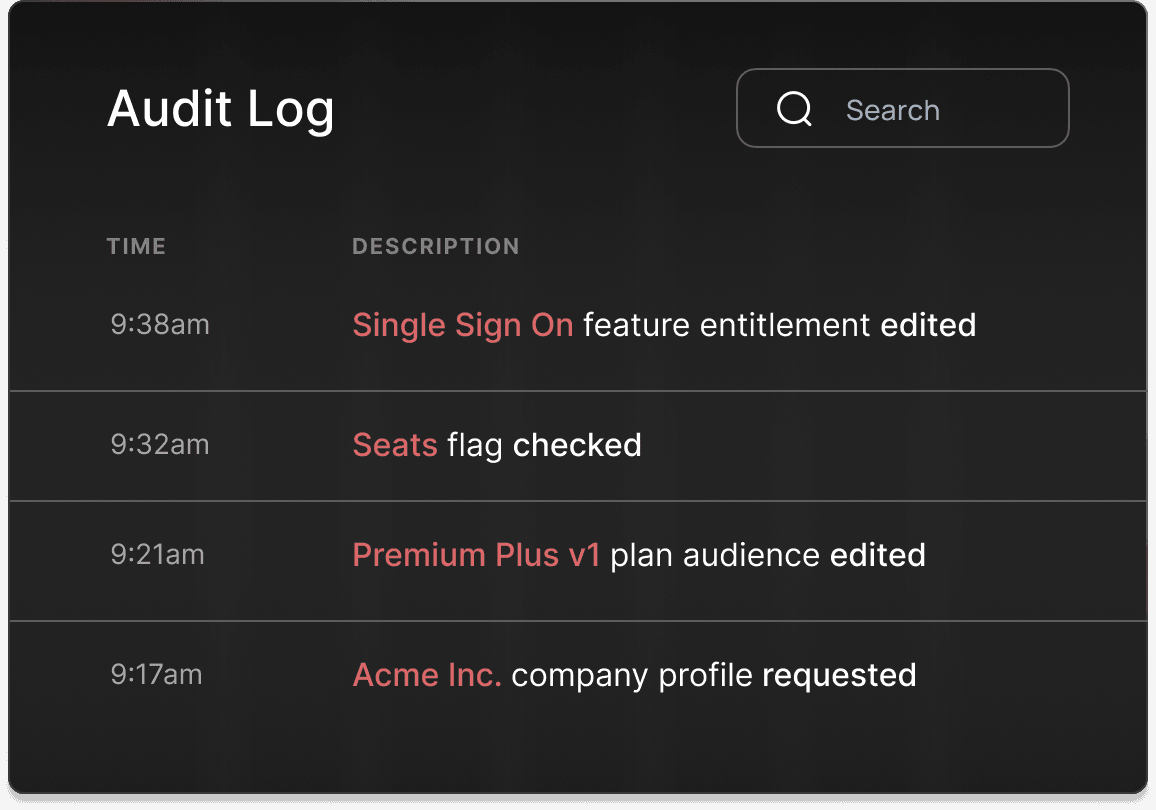The width and height of the screenshot is (1156, 810).
Task: Open the Acme Inc. company link
Action: [427, 675]
